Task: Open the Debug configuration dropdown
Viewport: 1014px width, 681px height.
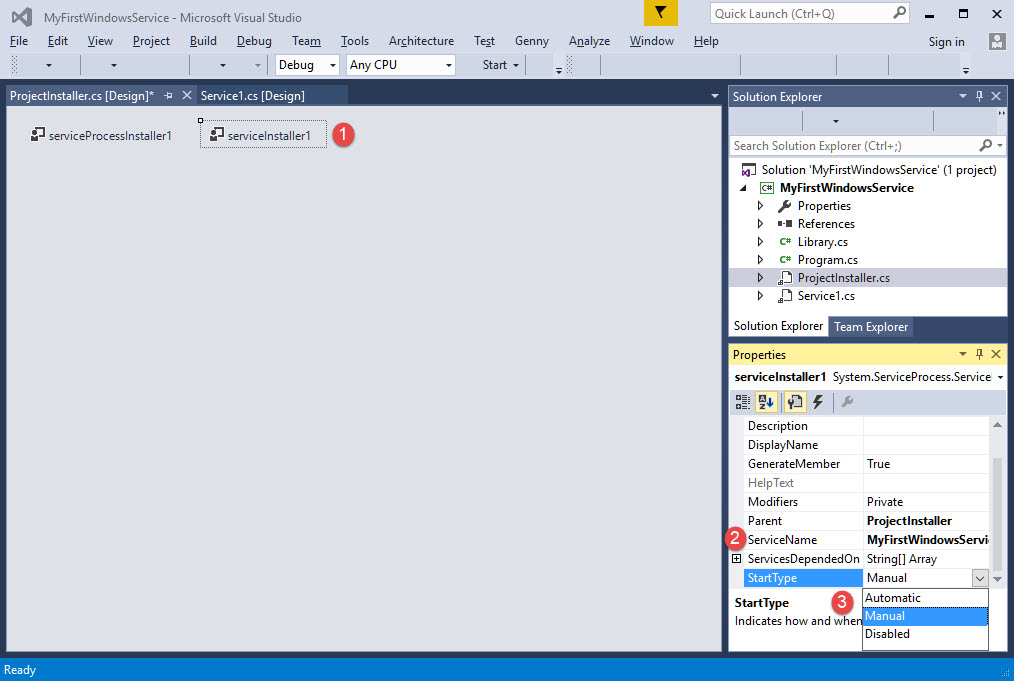Action: 309,65
